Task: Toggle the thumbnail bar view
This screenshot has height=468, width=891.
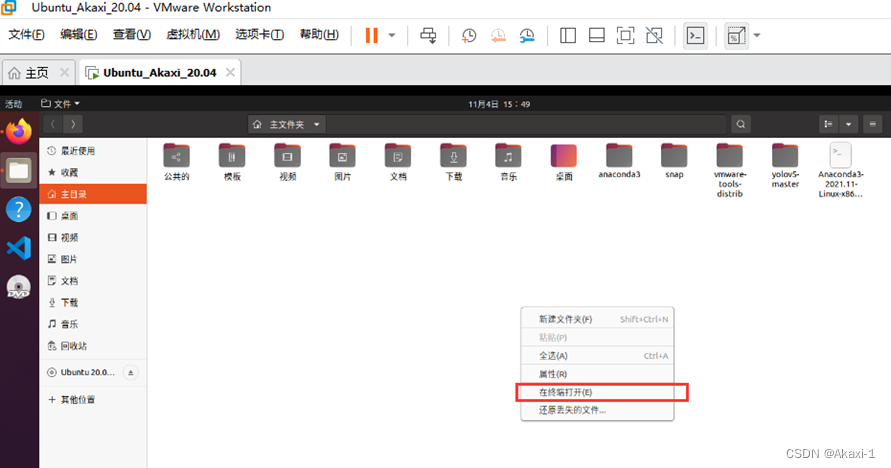Action: (597, 35)
